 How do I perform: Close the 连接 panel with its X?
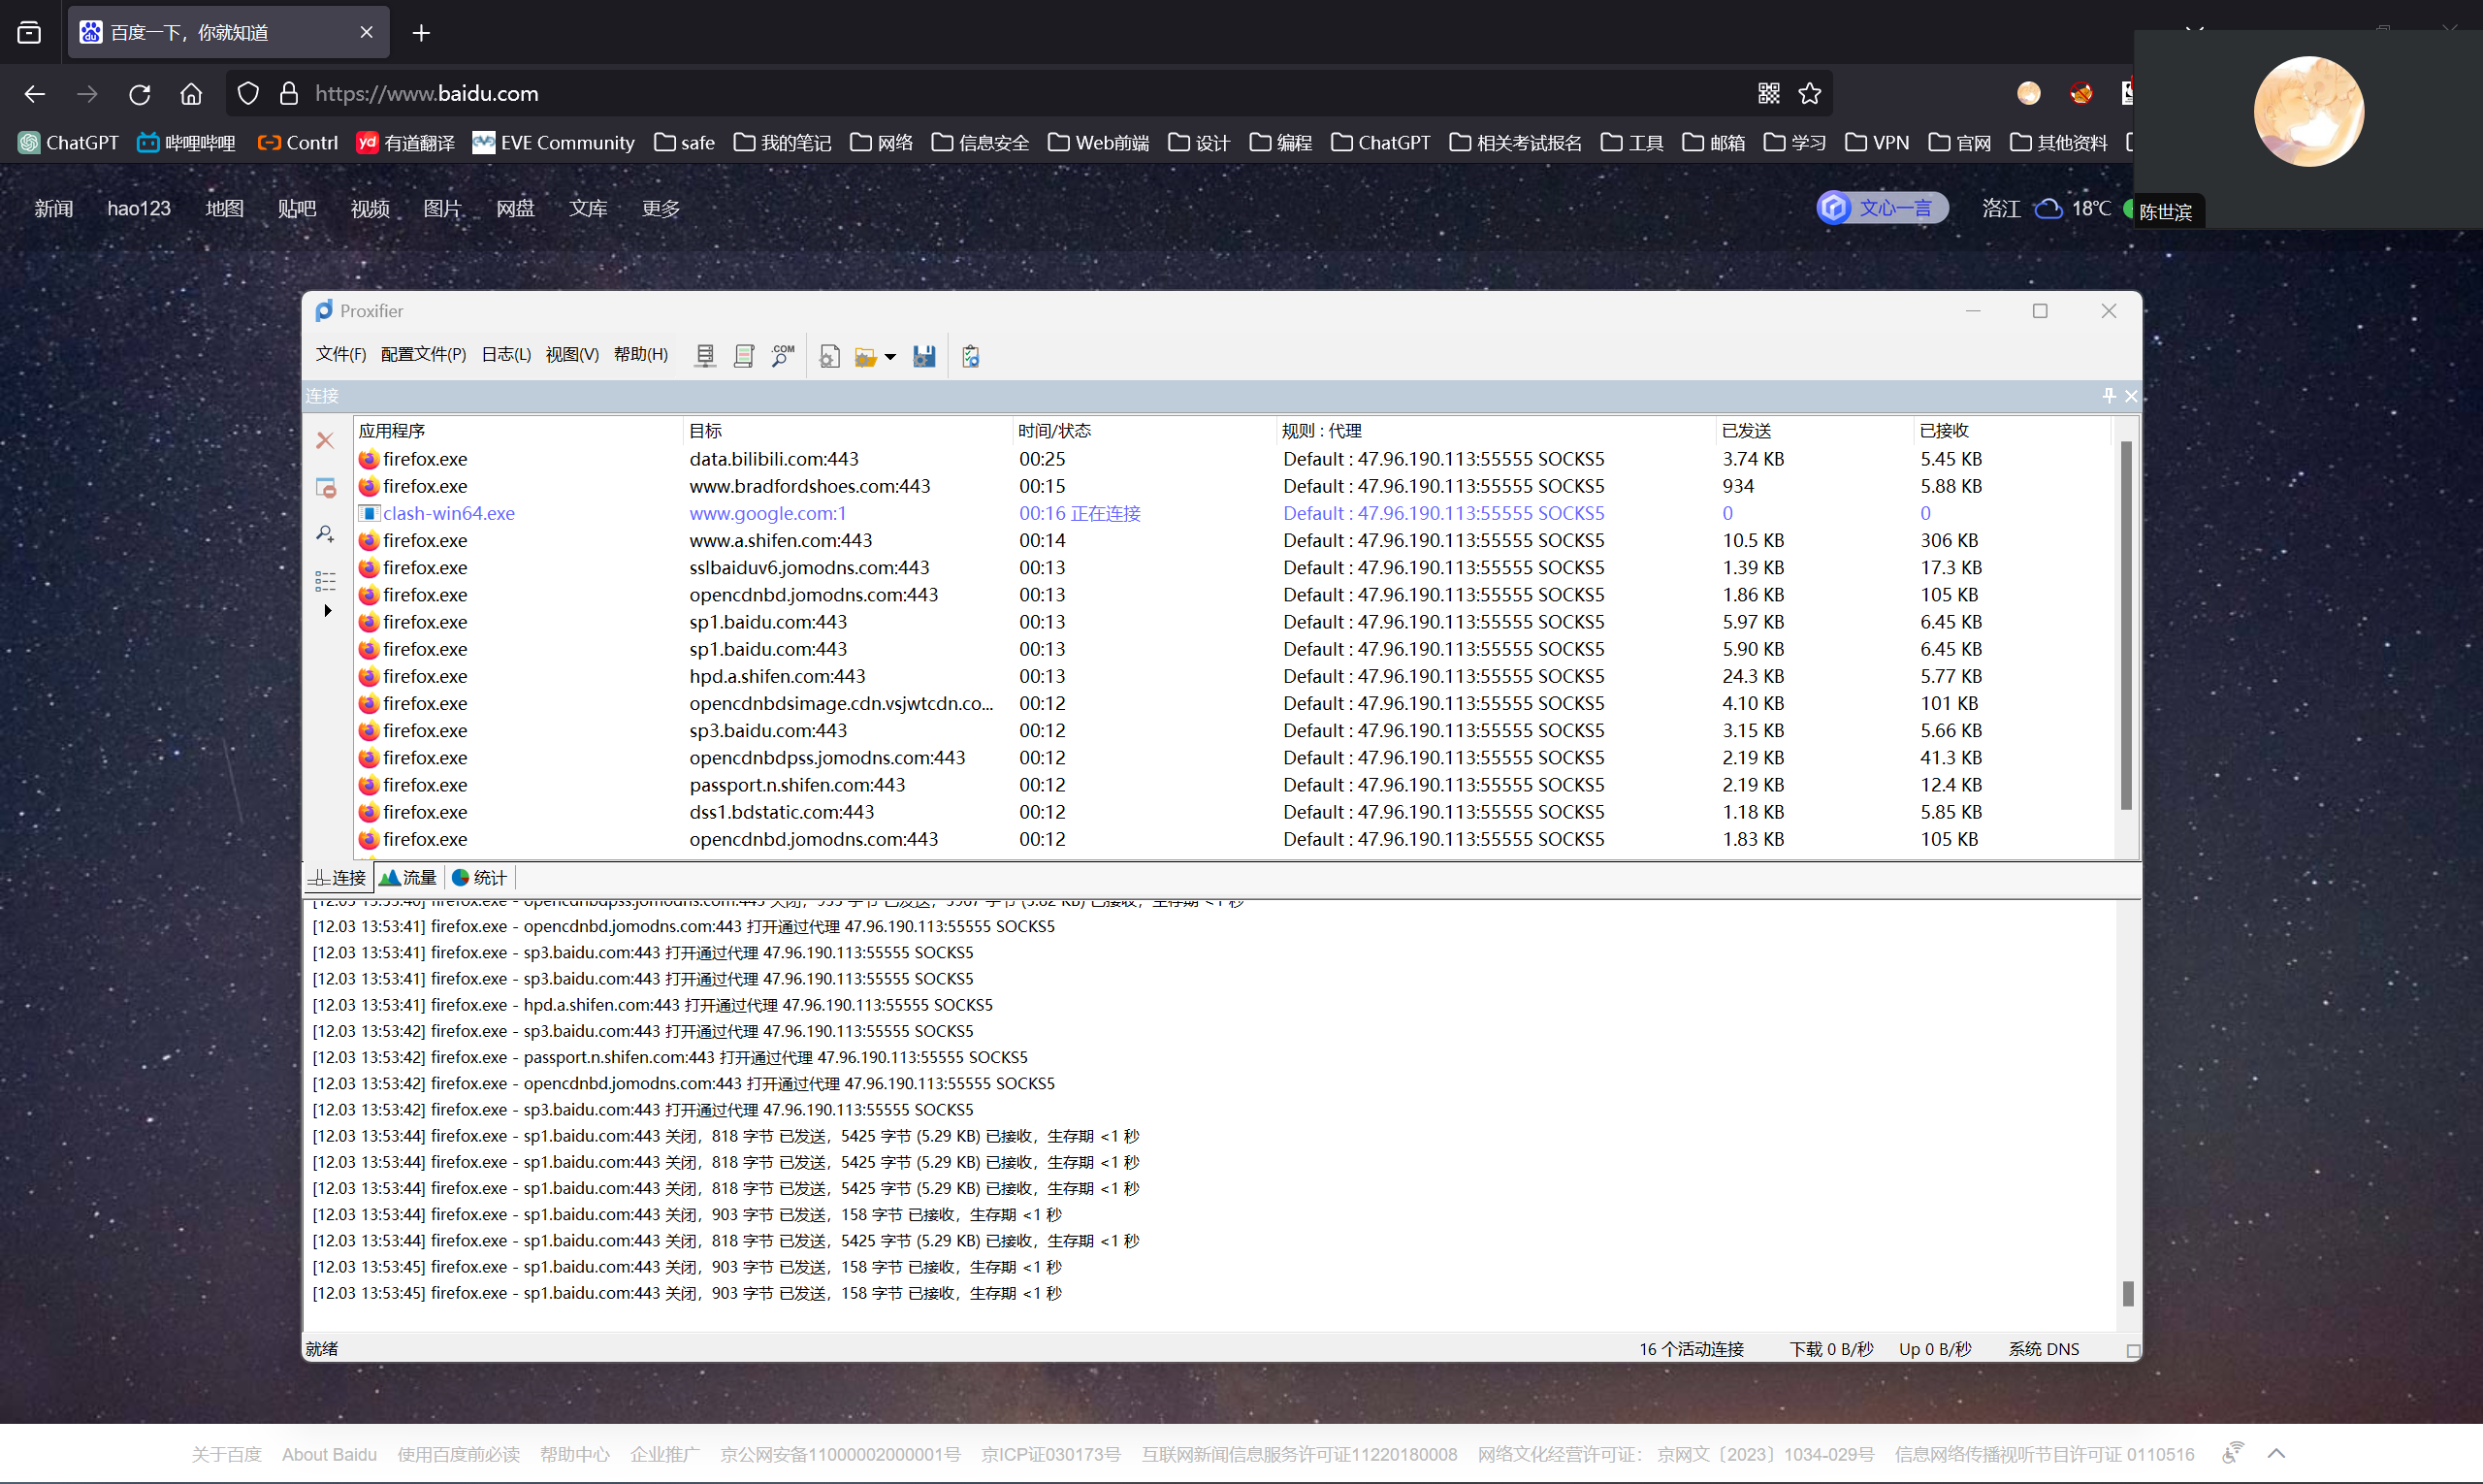pyautogui.click(x=2131, y=396)
